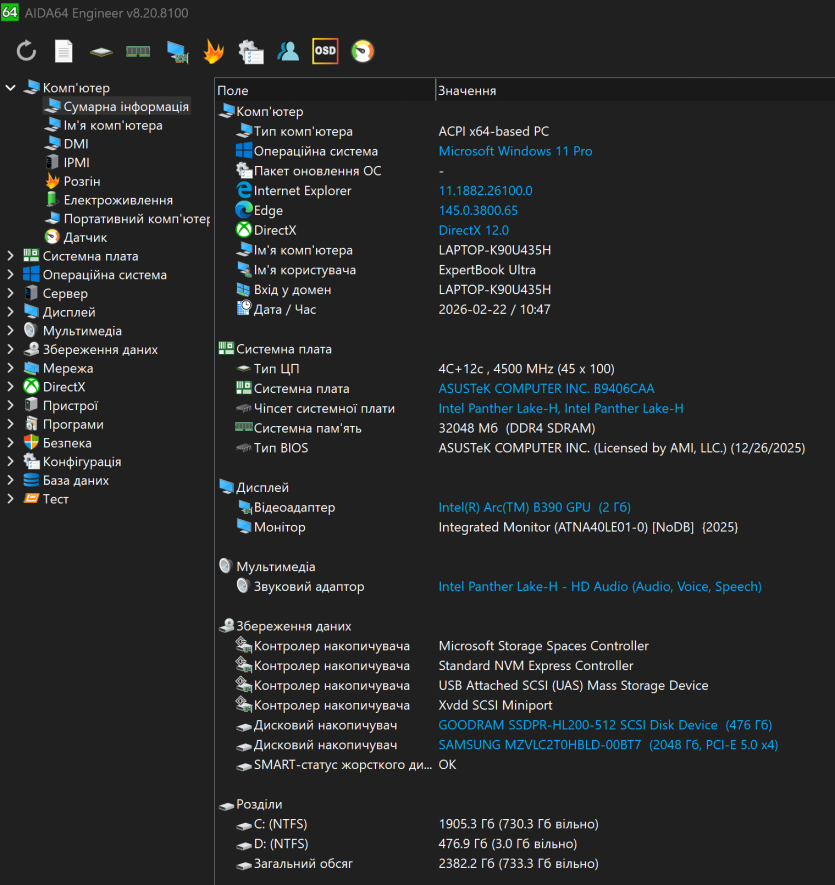Click the gauge sensor panel icon
Image resolution: width=835 pixels, height=885 pixels.
point(363,51)
